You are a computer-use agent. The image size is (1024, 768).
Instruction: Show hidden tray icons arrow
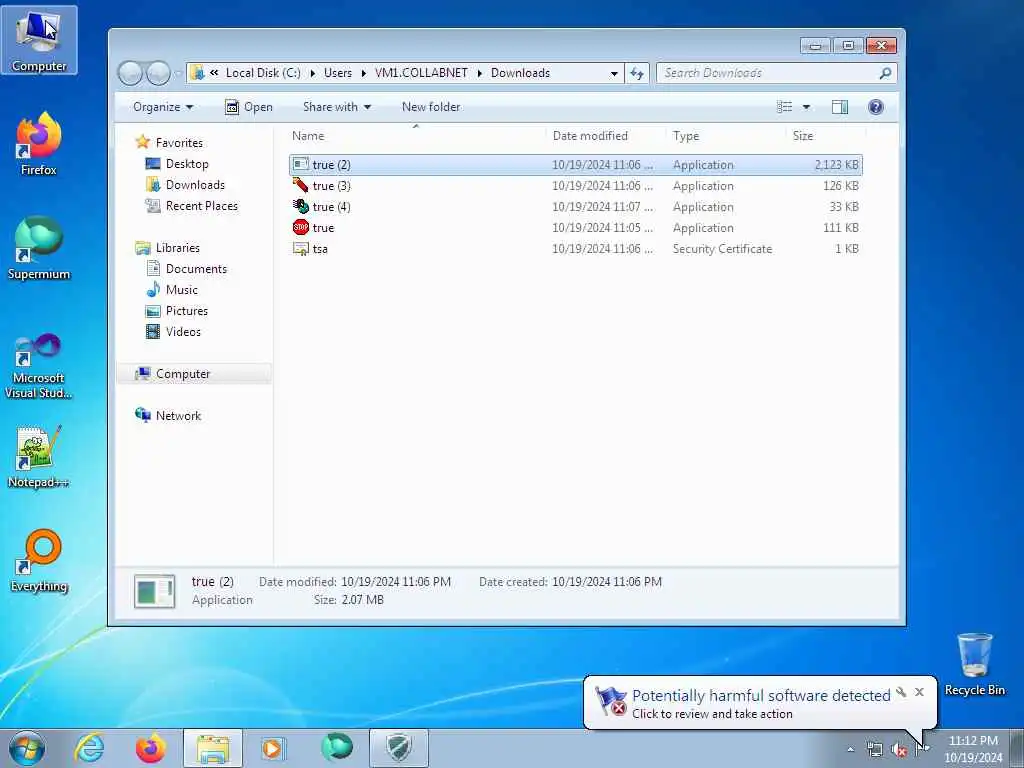850,750
